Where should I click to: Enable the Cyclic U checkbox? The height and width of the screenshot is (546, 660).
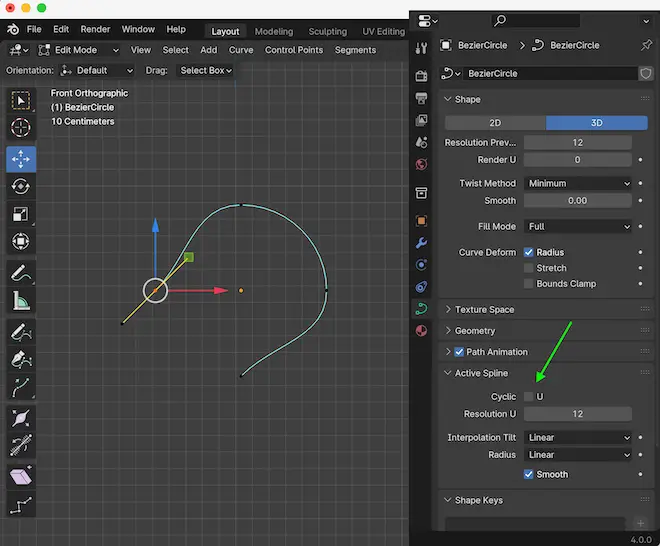pos(529,397)
